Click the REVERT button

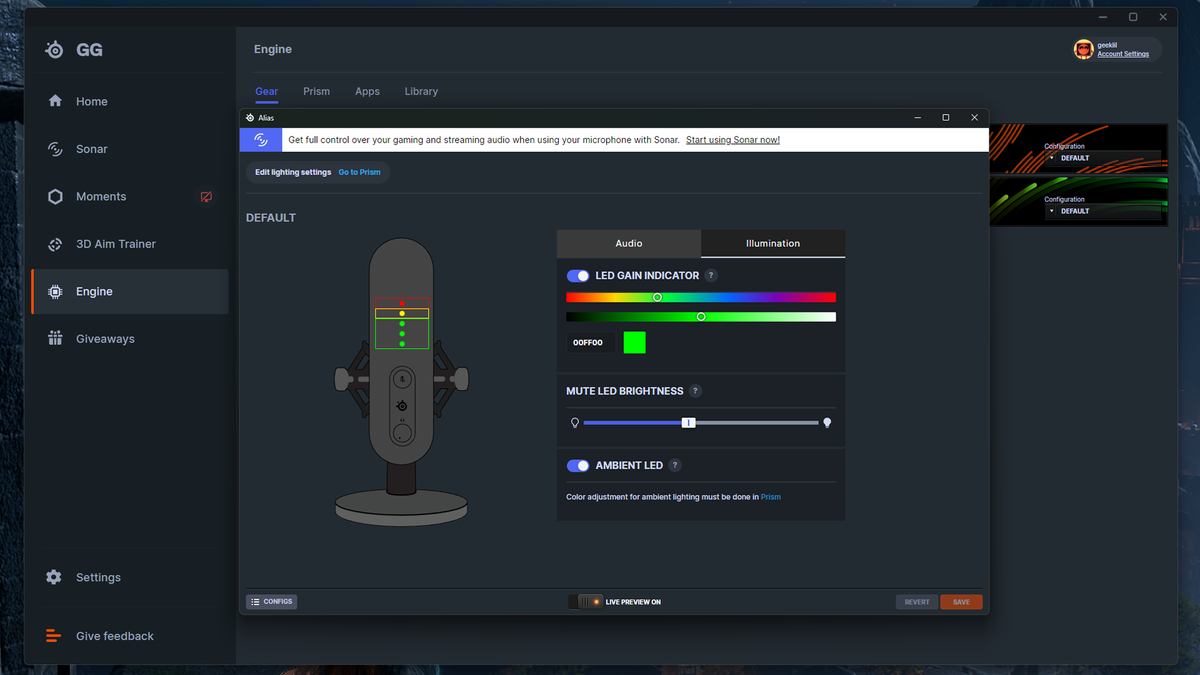pyautogui.click(x=917, y=602)
